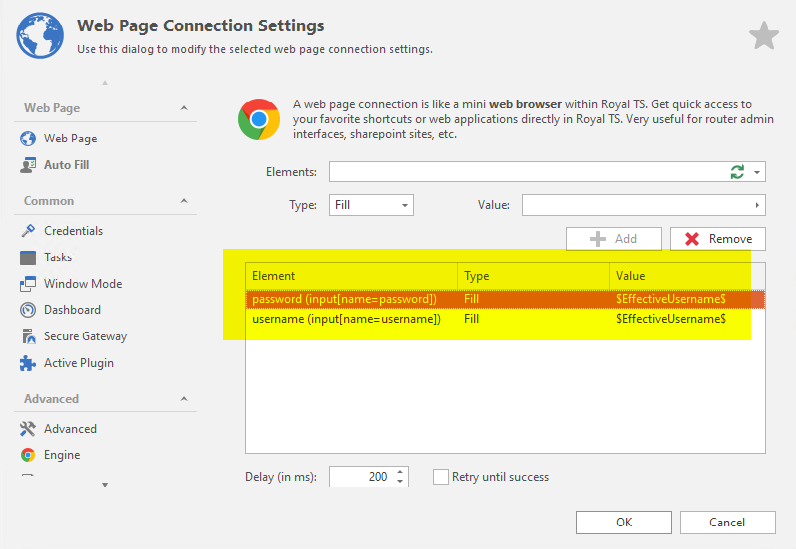Collapse the Common section

tap(184, 201)
